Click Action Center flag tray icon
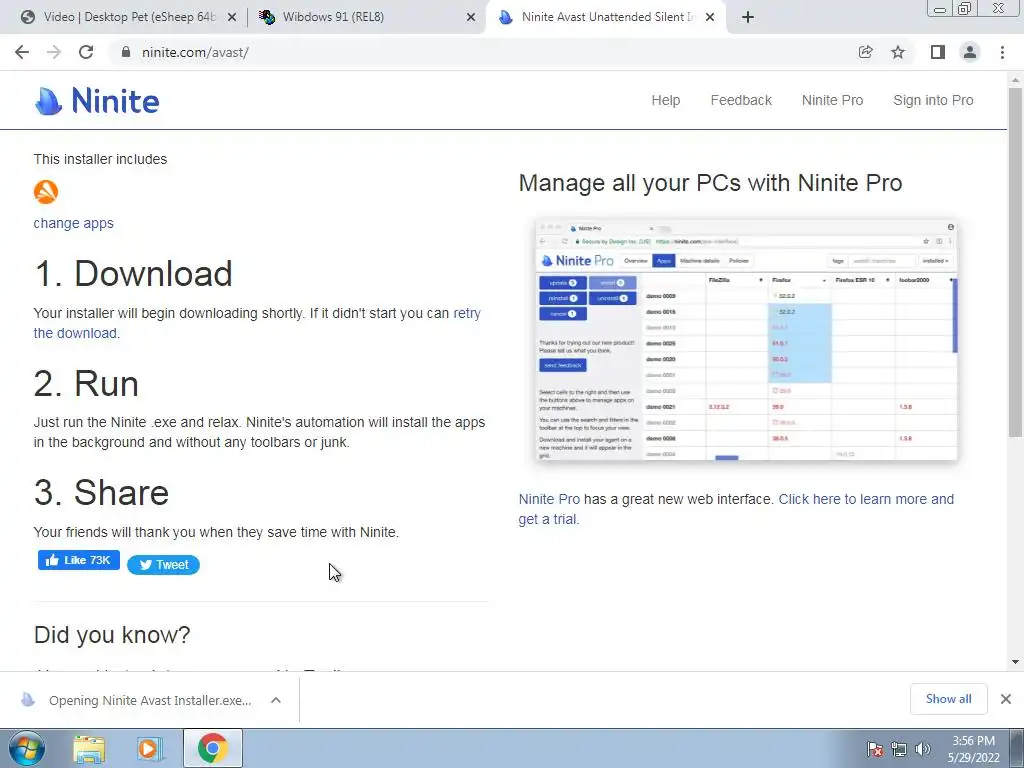The width and height of the screenshot is (1024, 768). 875,749
